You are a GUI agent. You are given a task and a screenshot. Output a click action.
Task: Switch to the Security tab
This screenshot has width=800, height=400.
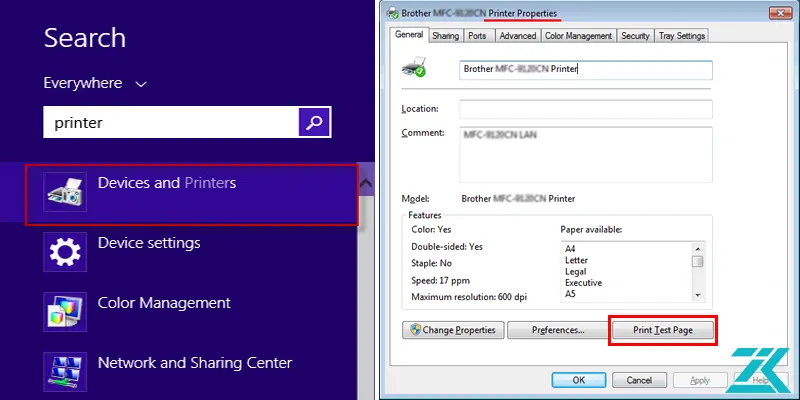point(635,36)
